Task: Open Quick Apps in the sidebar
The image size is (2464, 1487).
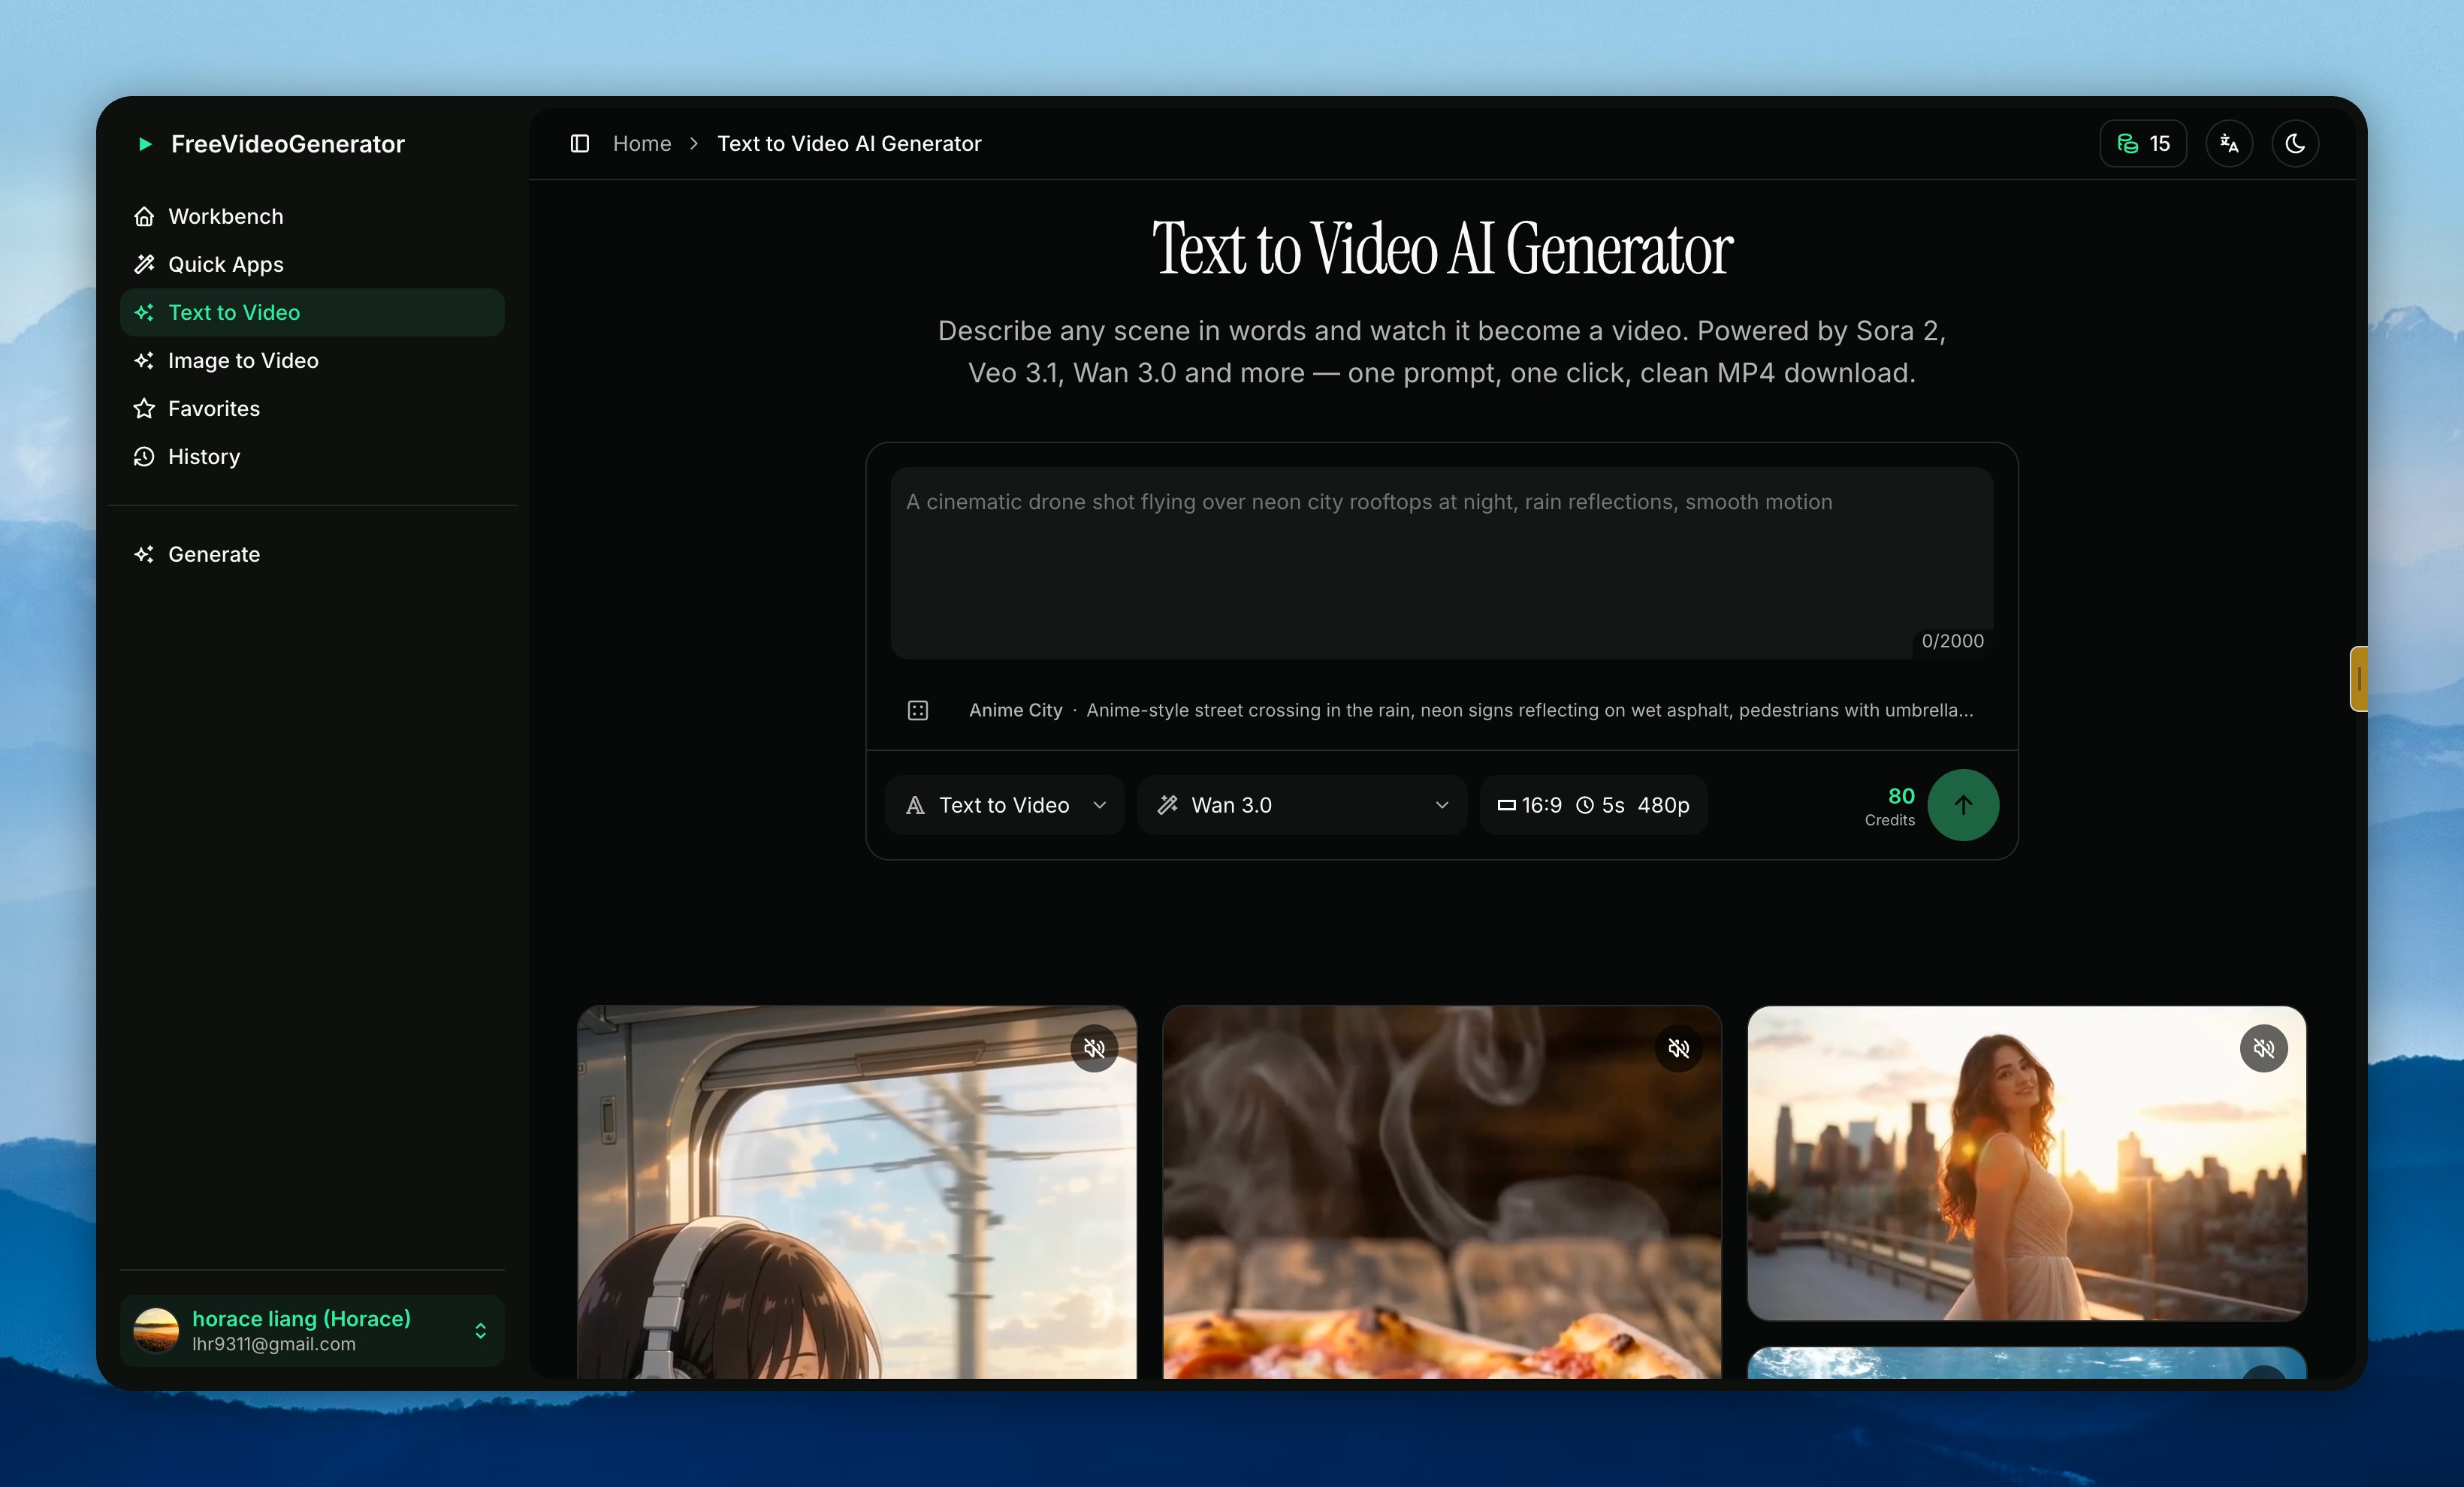Action: click(312, 264)
